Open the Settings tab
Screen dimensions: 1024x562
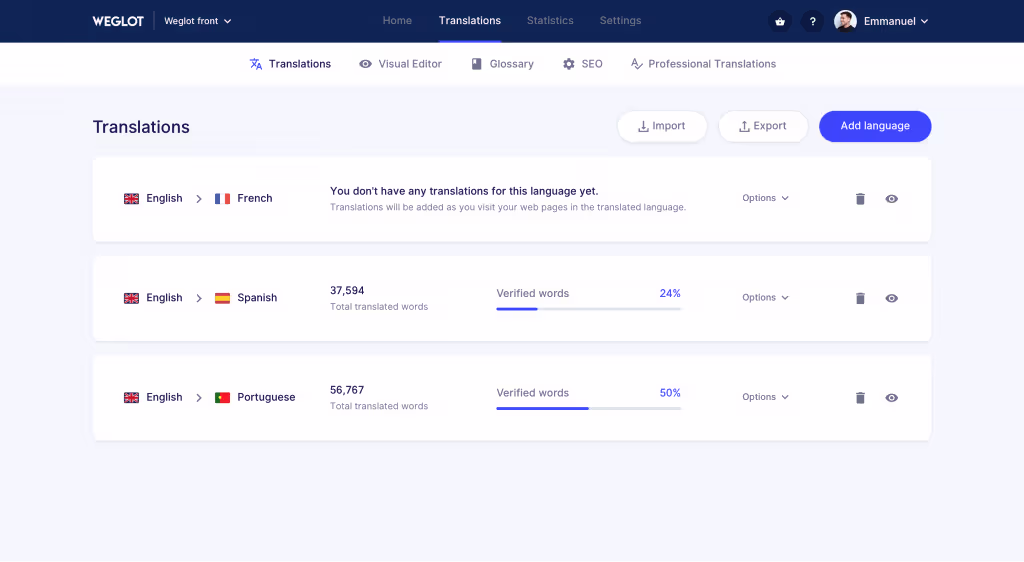tap(620, 20)
